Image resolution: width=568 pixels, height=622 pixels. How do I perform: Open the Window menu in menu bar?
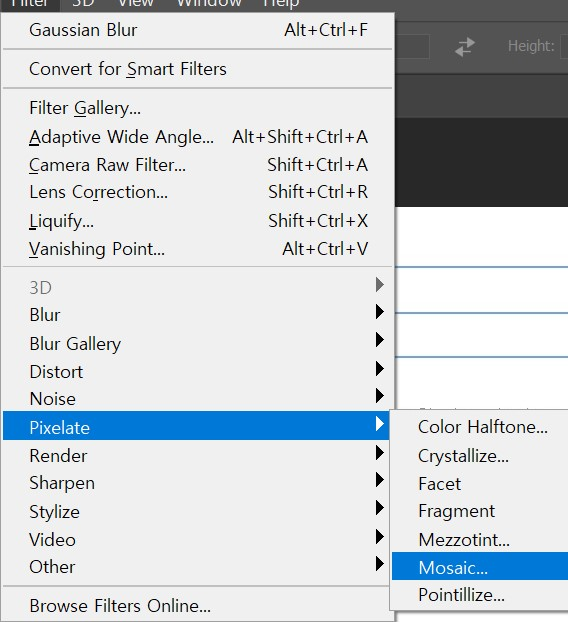[x=209, y=3]
